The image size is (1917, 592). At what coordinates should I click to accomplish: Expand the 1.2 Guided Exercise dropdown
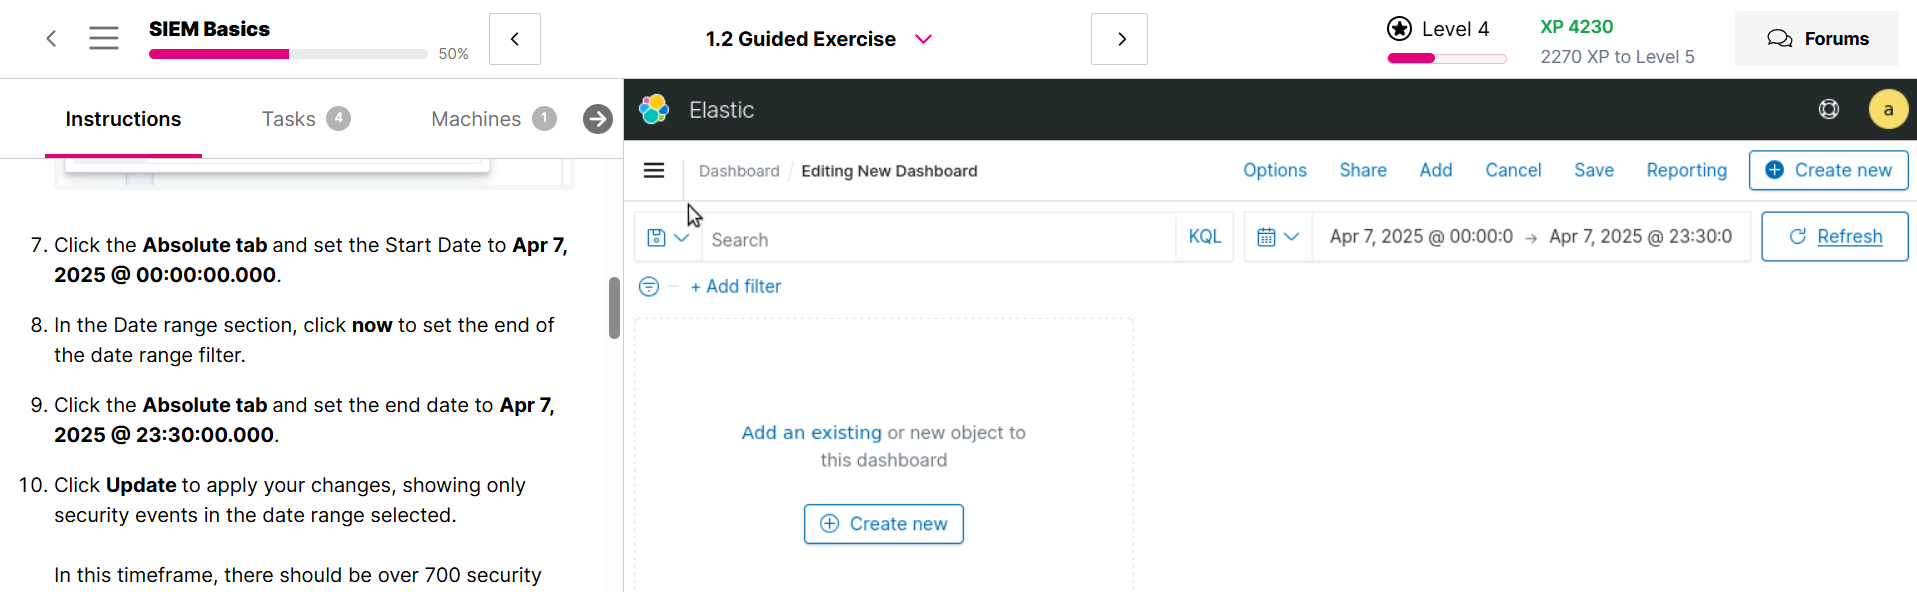click(923, 39)
